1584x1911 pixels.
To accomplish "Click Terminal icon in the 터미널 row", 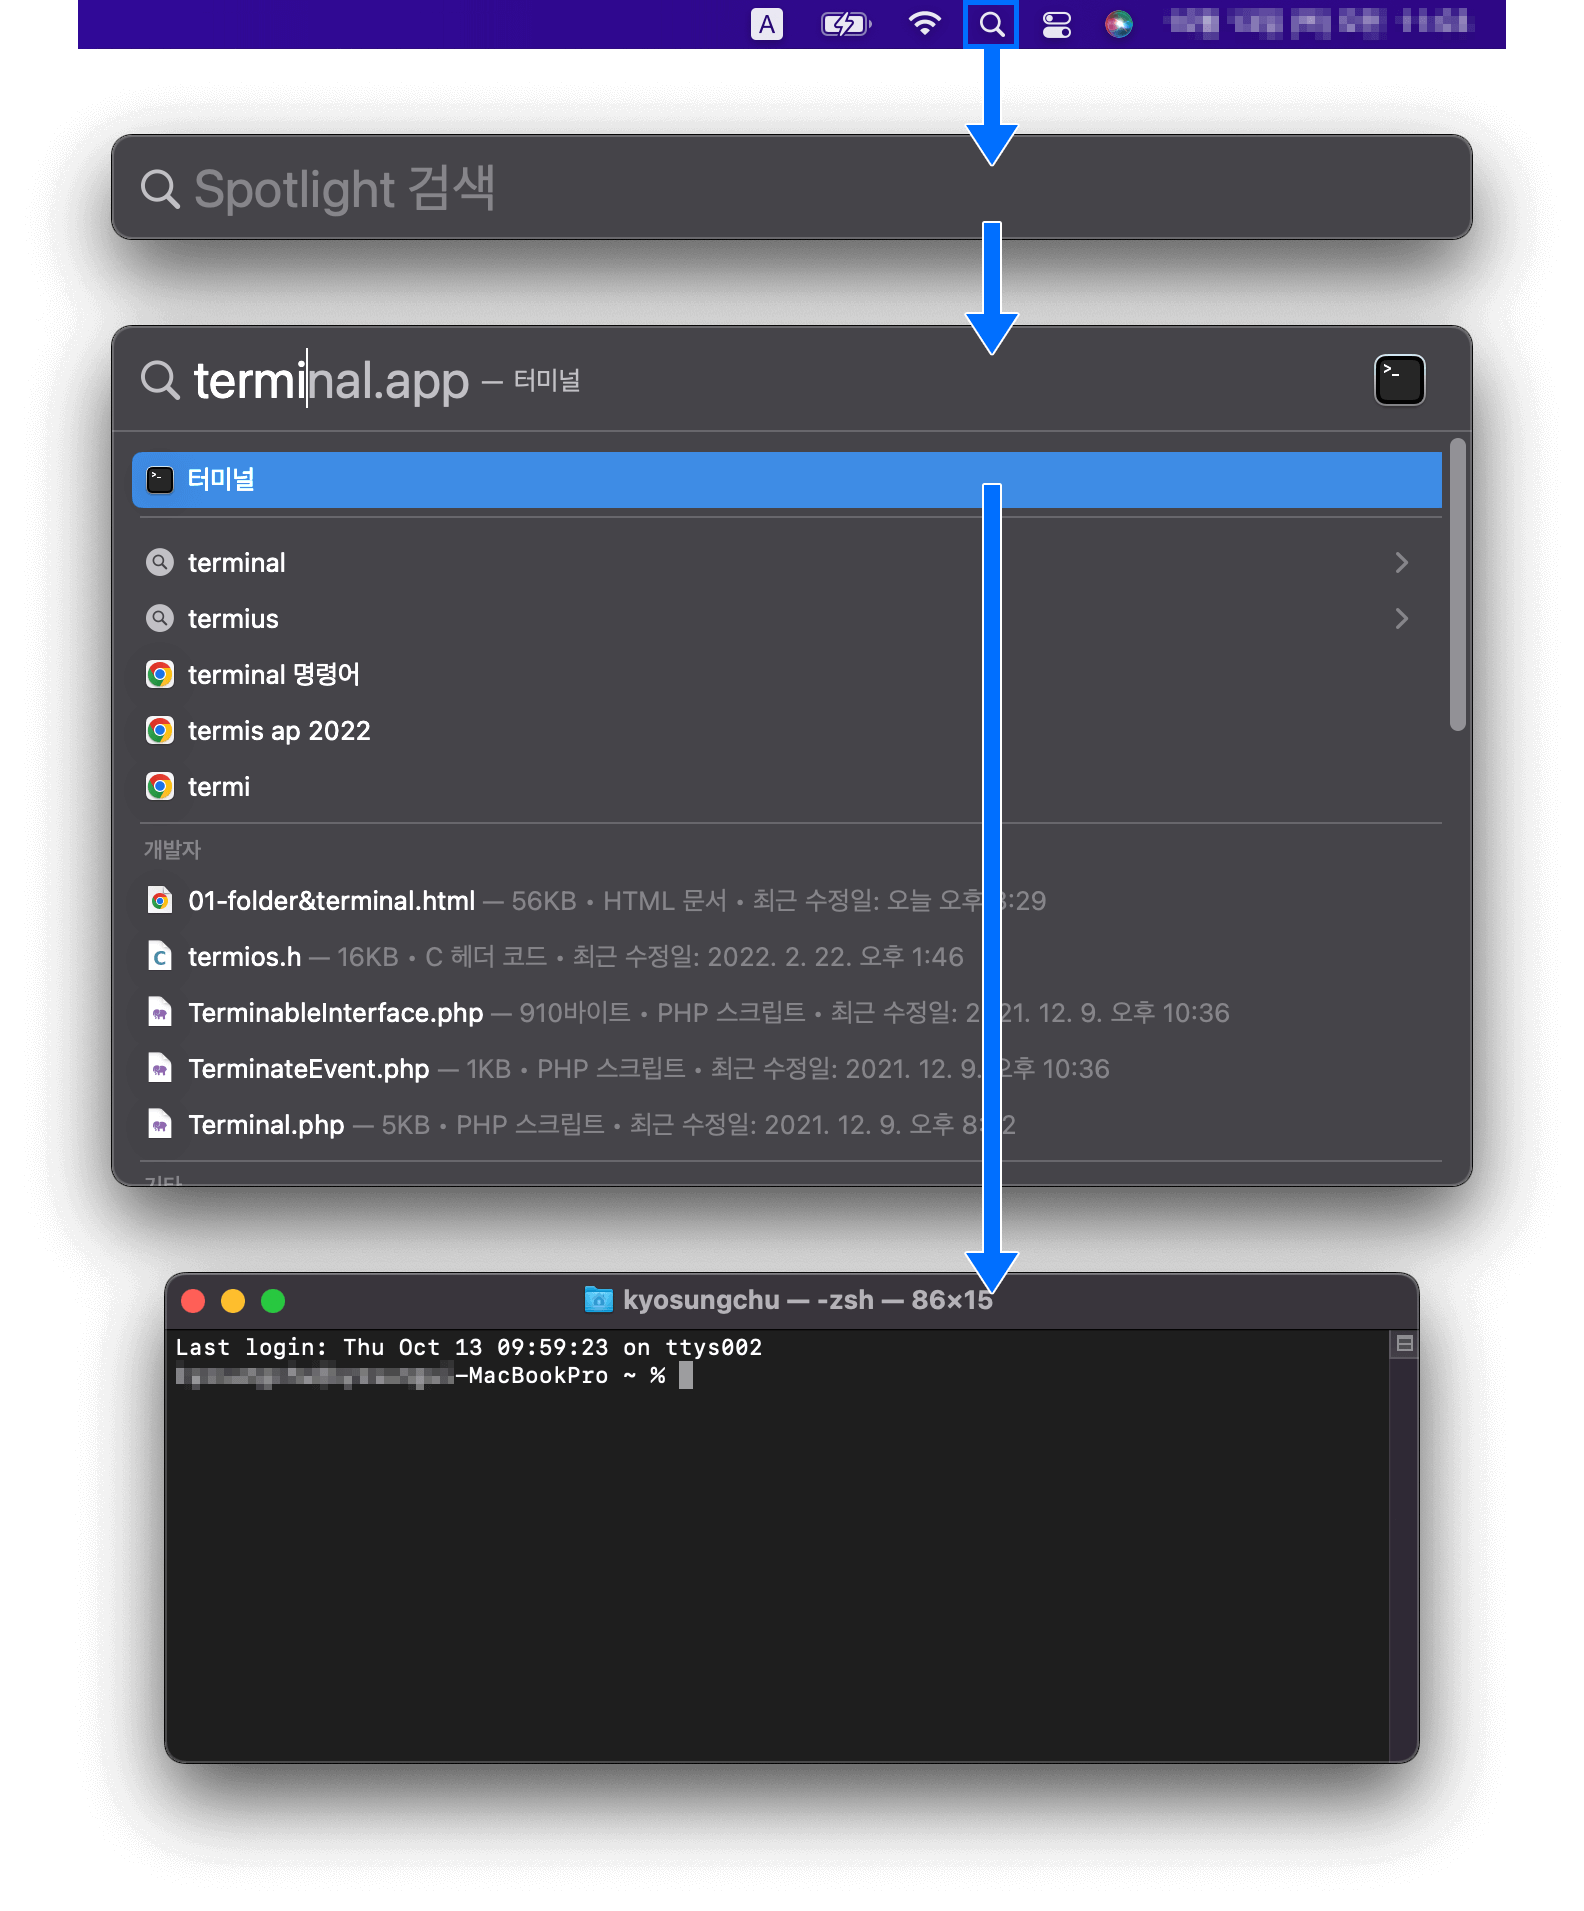I will pyautogui.click(x=160, y=480).
